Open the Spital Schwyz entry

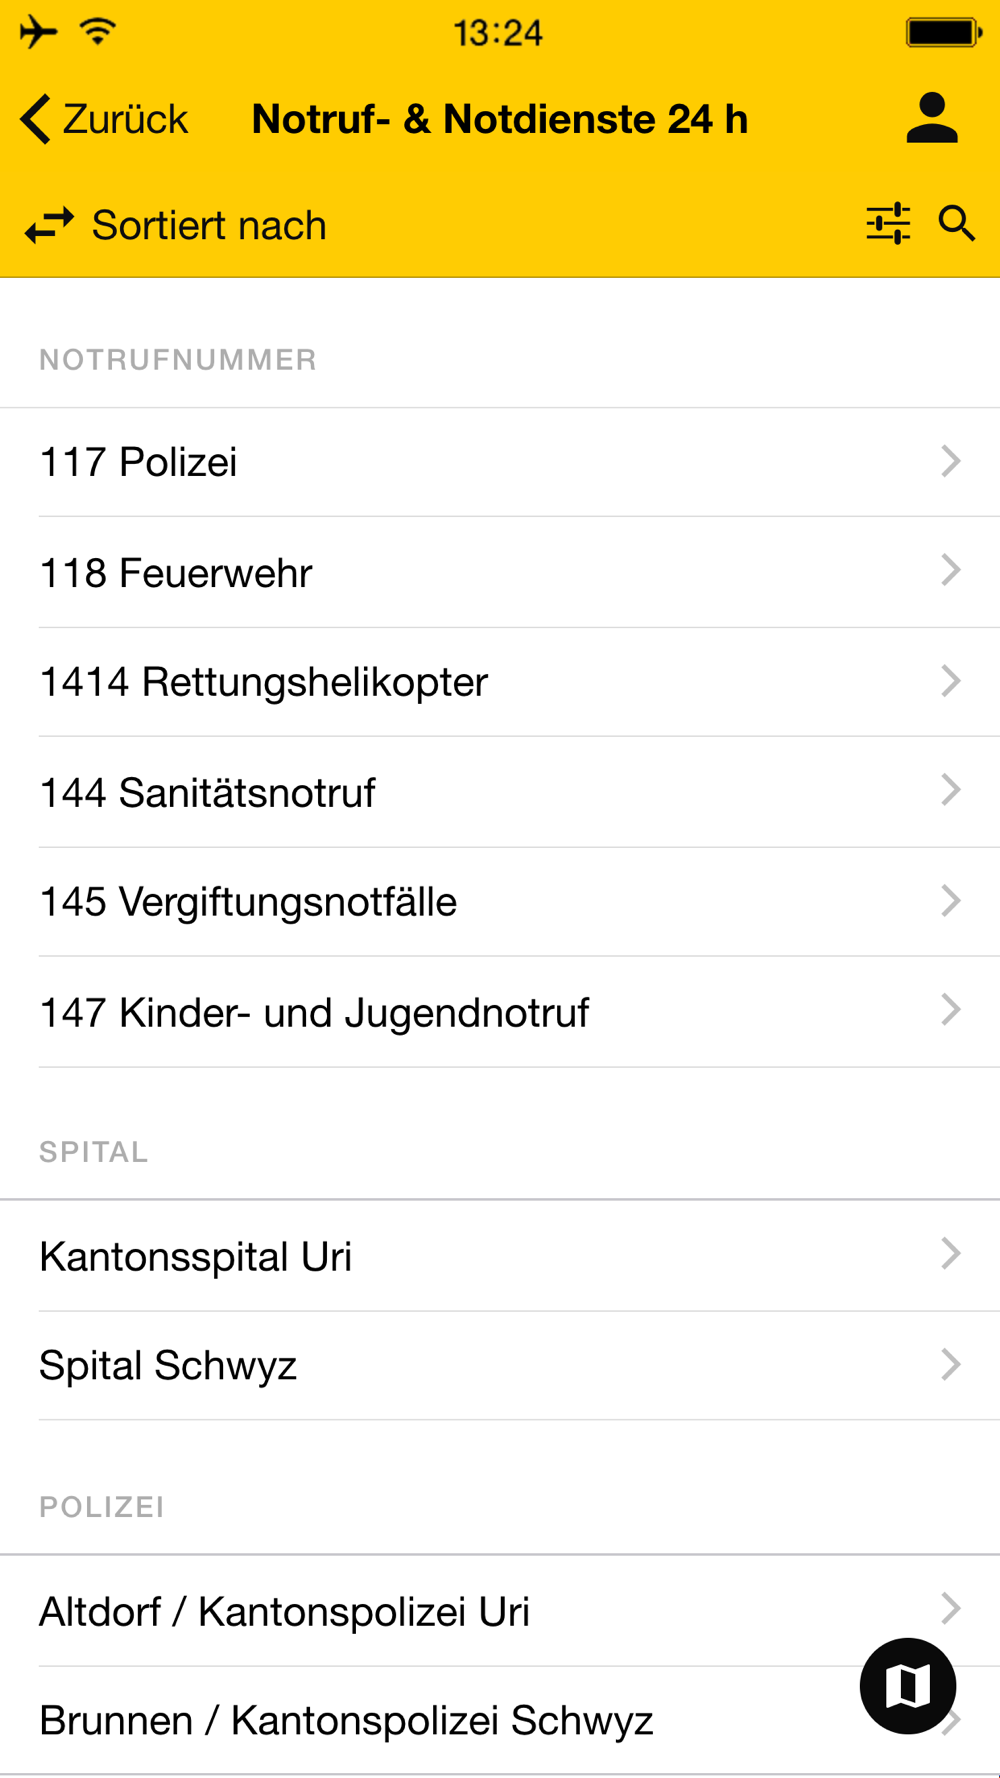point(500,1365)
